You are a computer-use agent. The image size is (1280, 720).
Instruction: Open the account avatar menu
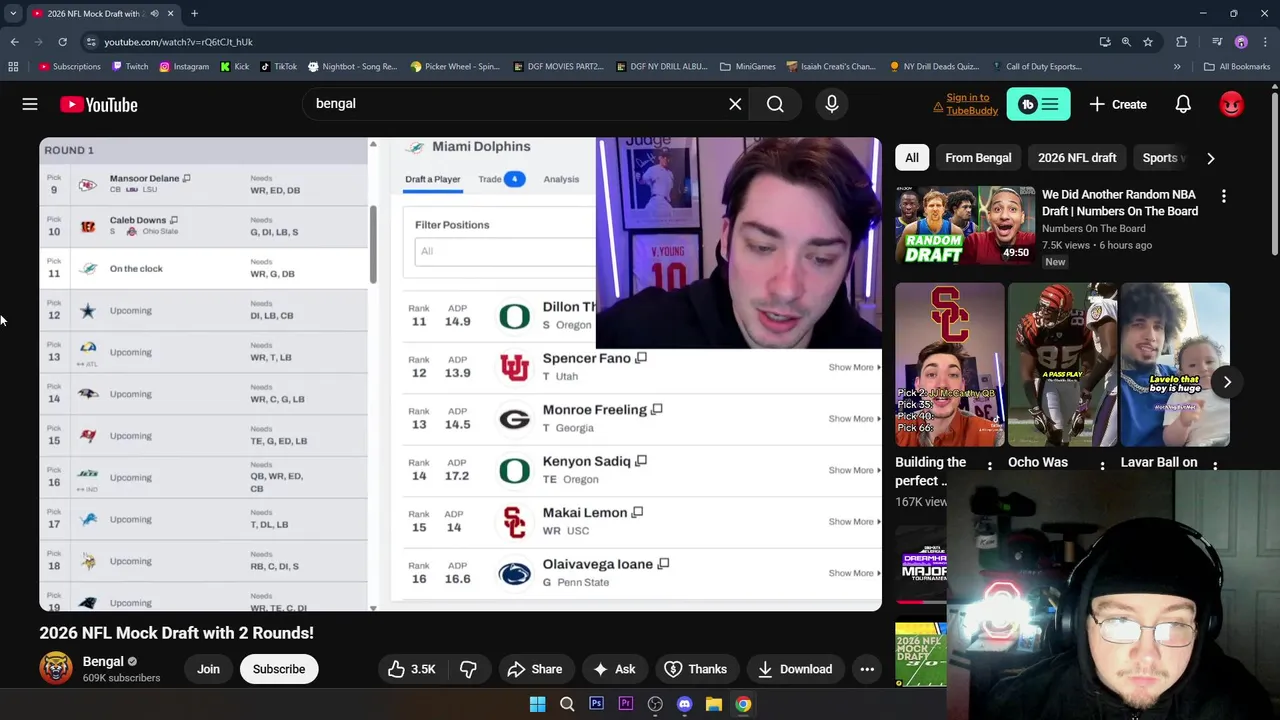click(1231, 104)
